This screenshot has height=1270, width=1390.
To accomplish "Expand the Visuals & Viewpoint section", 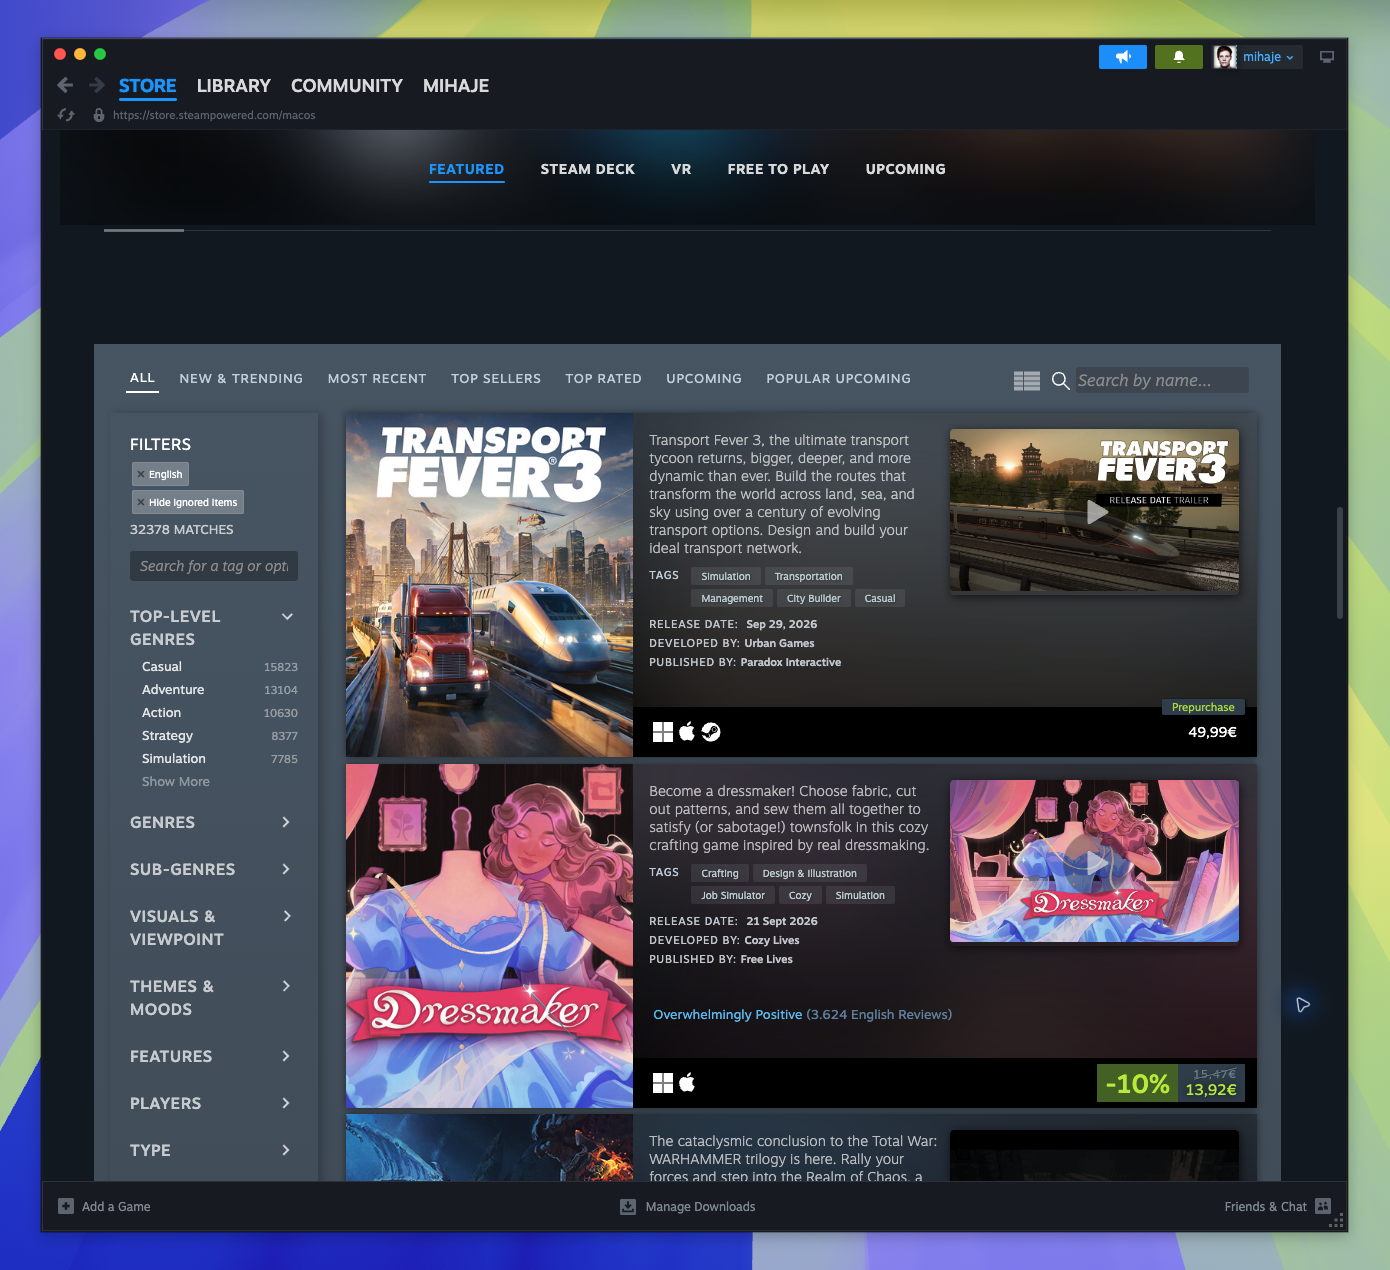I will 287,916.
